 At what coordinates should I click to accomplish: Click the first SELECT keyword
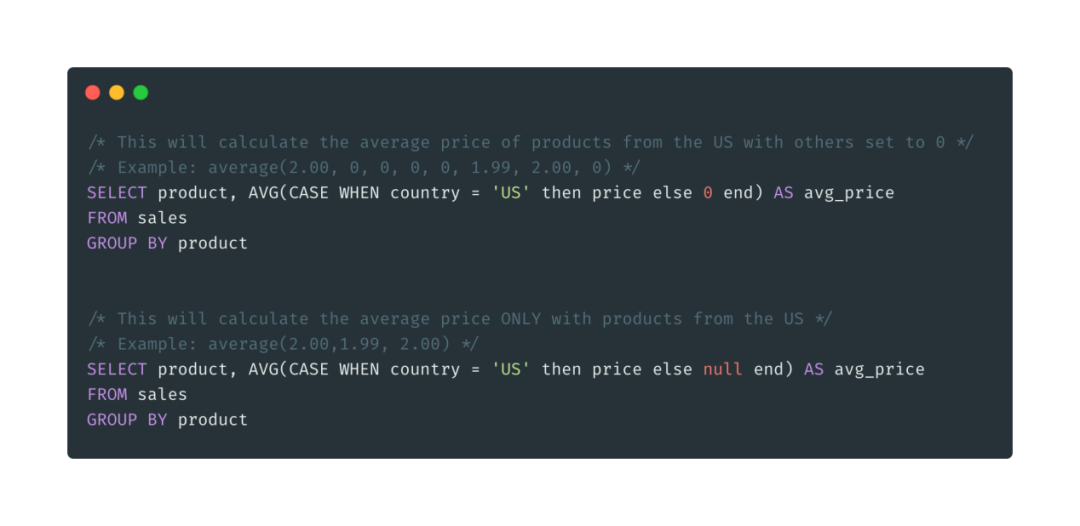117,193
